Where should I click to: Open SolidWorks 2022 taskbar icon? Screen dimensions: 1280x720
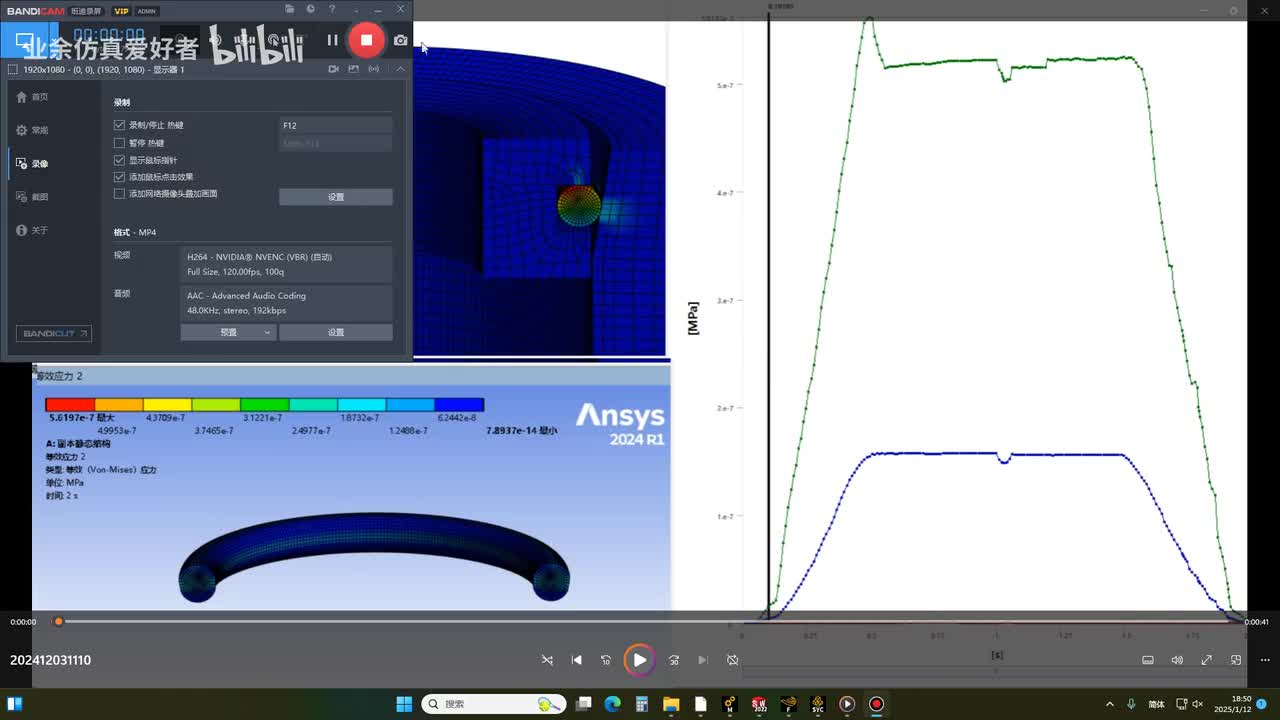click(759, 704)
